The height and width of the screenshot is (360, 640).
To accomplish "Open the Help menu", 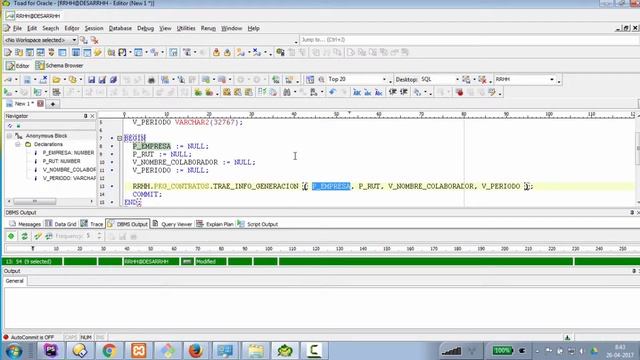I will coord(253,28).
